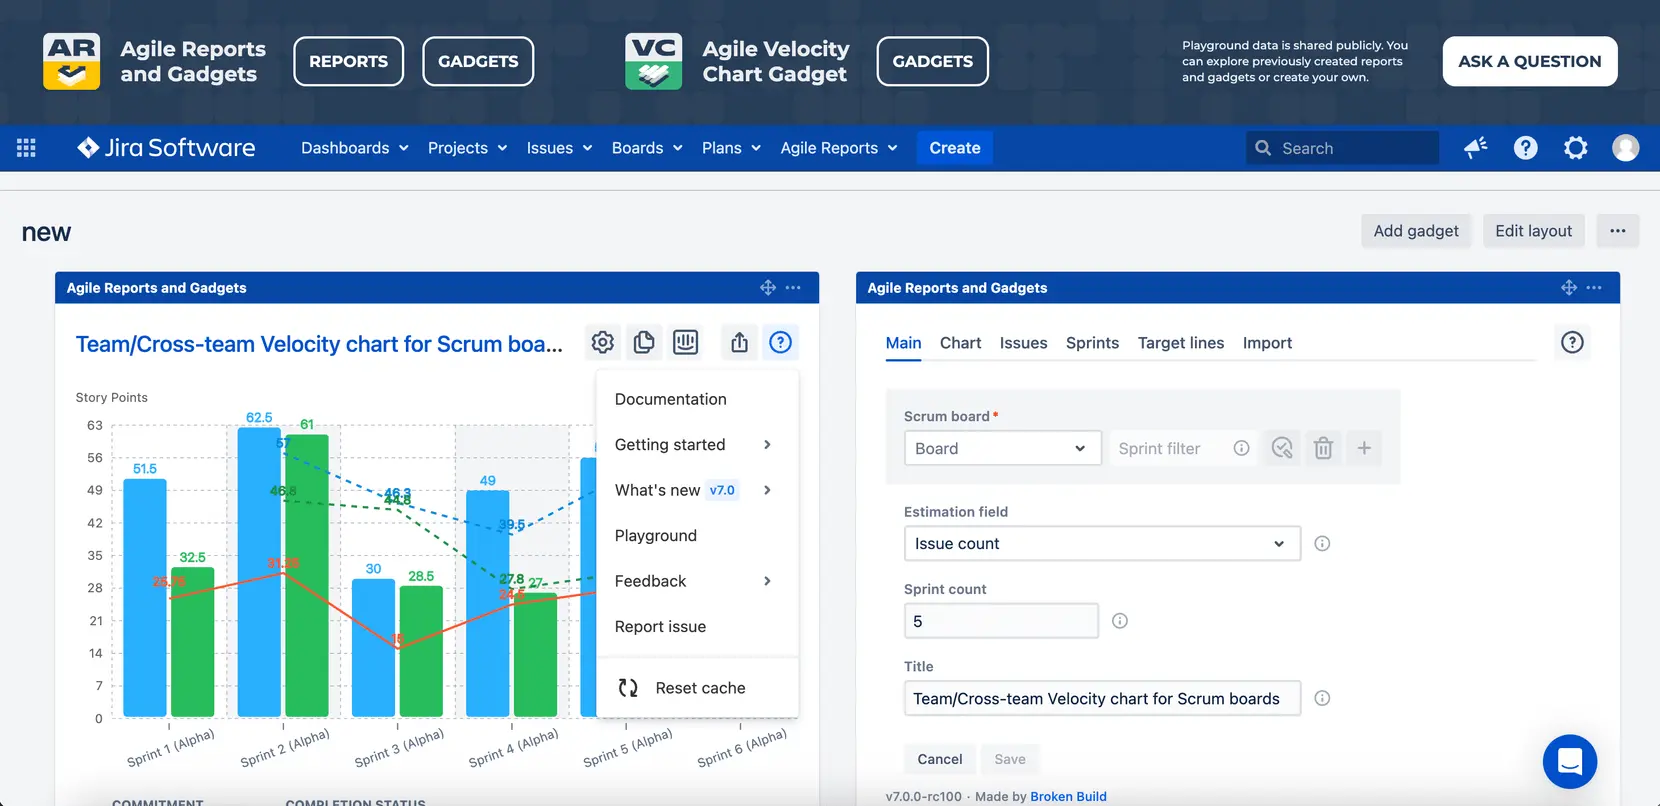Switch to the Main tab
1660x806 pixels.
(903, 343)
